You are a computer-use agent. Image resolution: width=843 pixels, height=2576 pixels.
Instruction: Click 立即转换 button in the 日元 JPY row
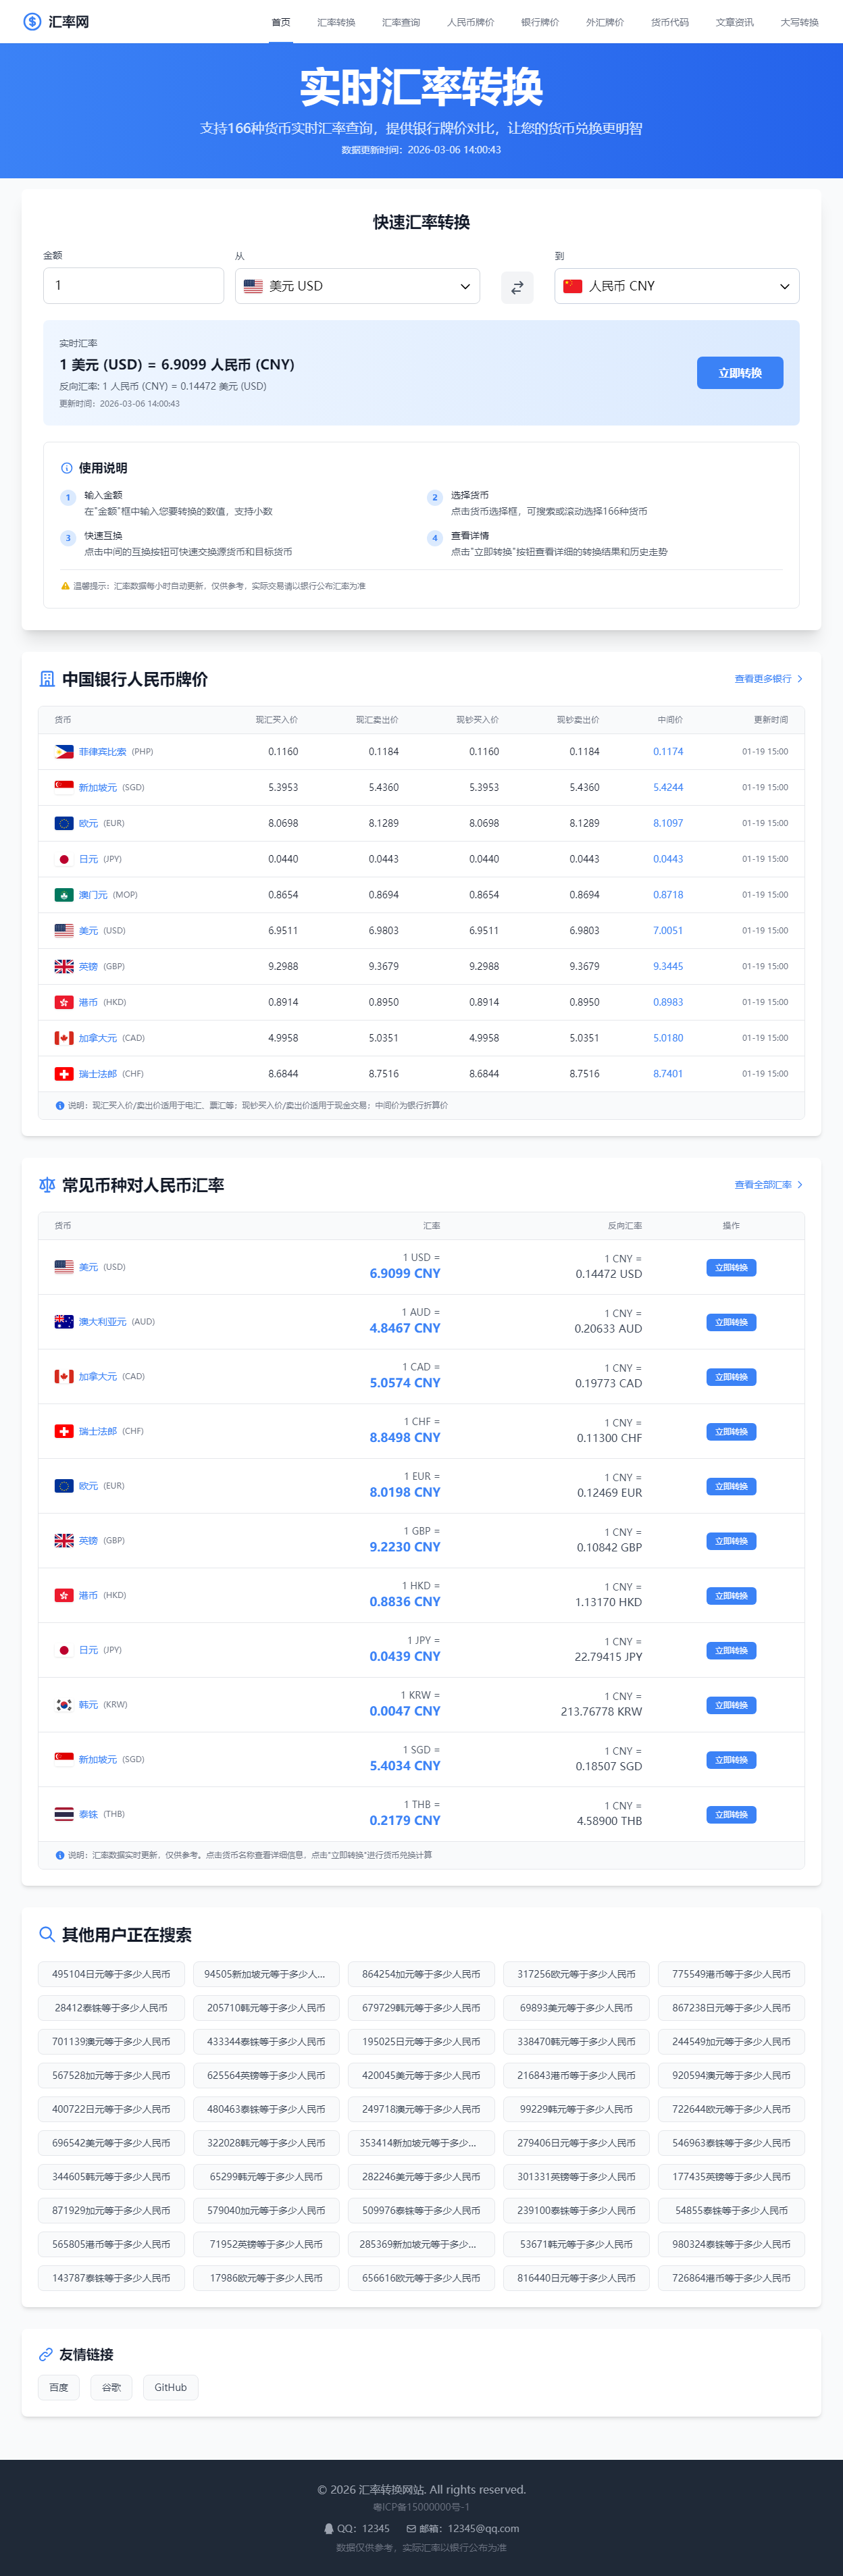(x=731, y=1650)
